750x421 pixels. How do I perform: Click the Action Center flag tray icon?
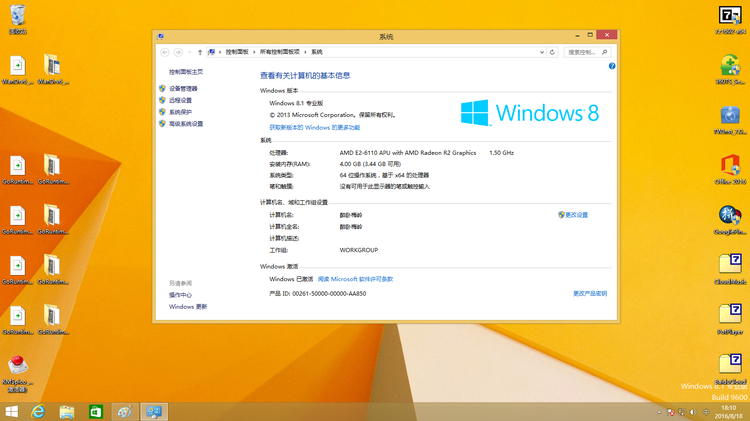click(x=671, y=412)
